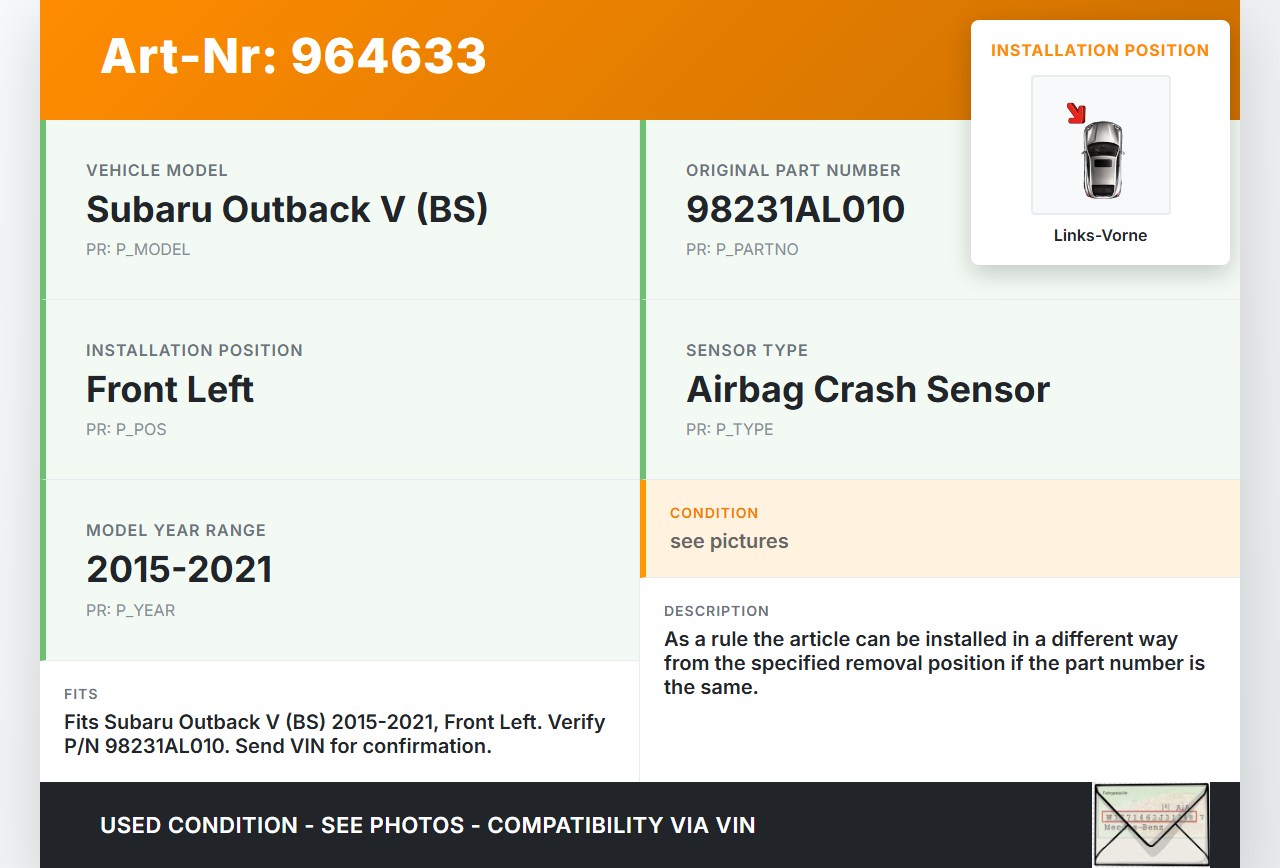The image size is (1280, 868).
Task: Click the Fits compatibility paragraph
Action: (x=334, y=734)
